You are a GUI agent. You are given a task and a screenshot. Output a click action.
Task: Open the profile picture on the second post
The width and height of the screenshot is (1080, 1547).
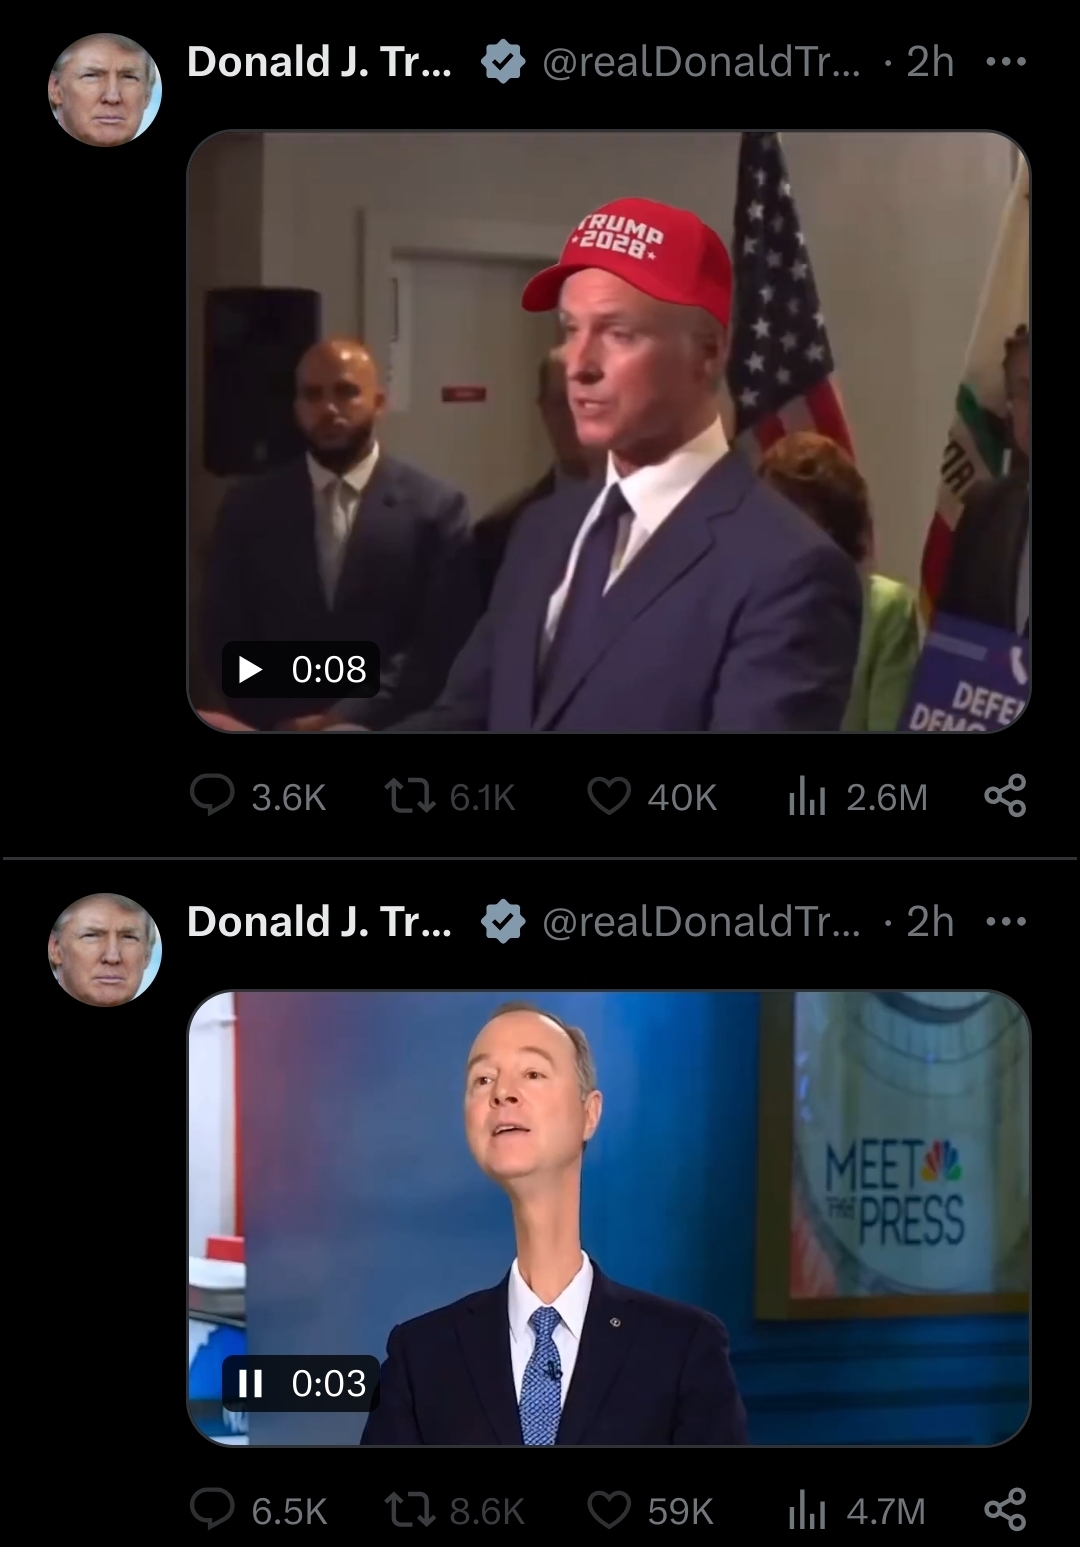(x=105, y=950)
